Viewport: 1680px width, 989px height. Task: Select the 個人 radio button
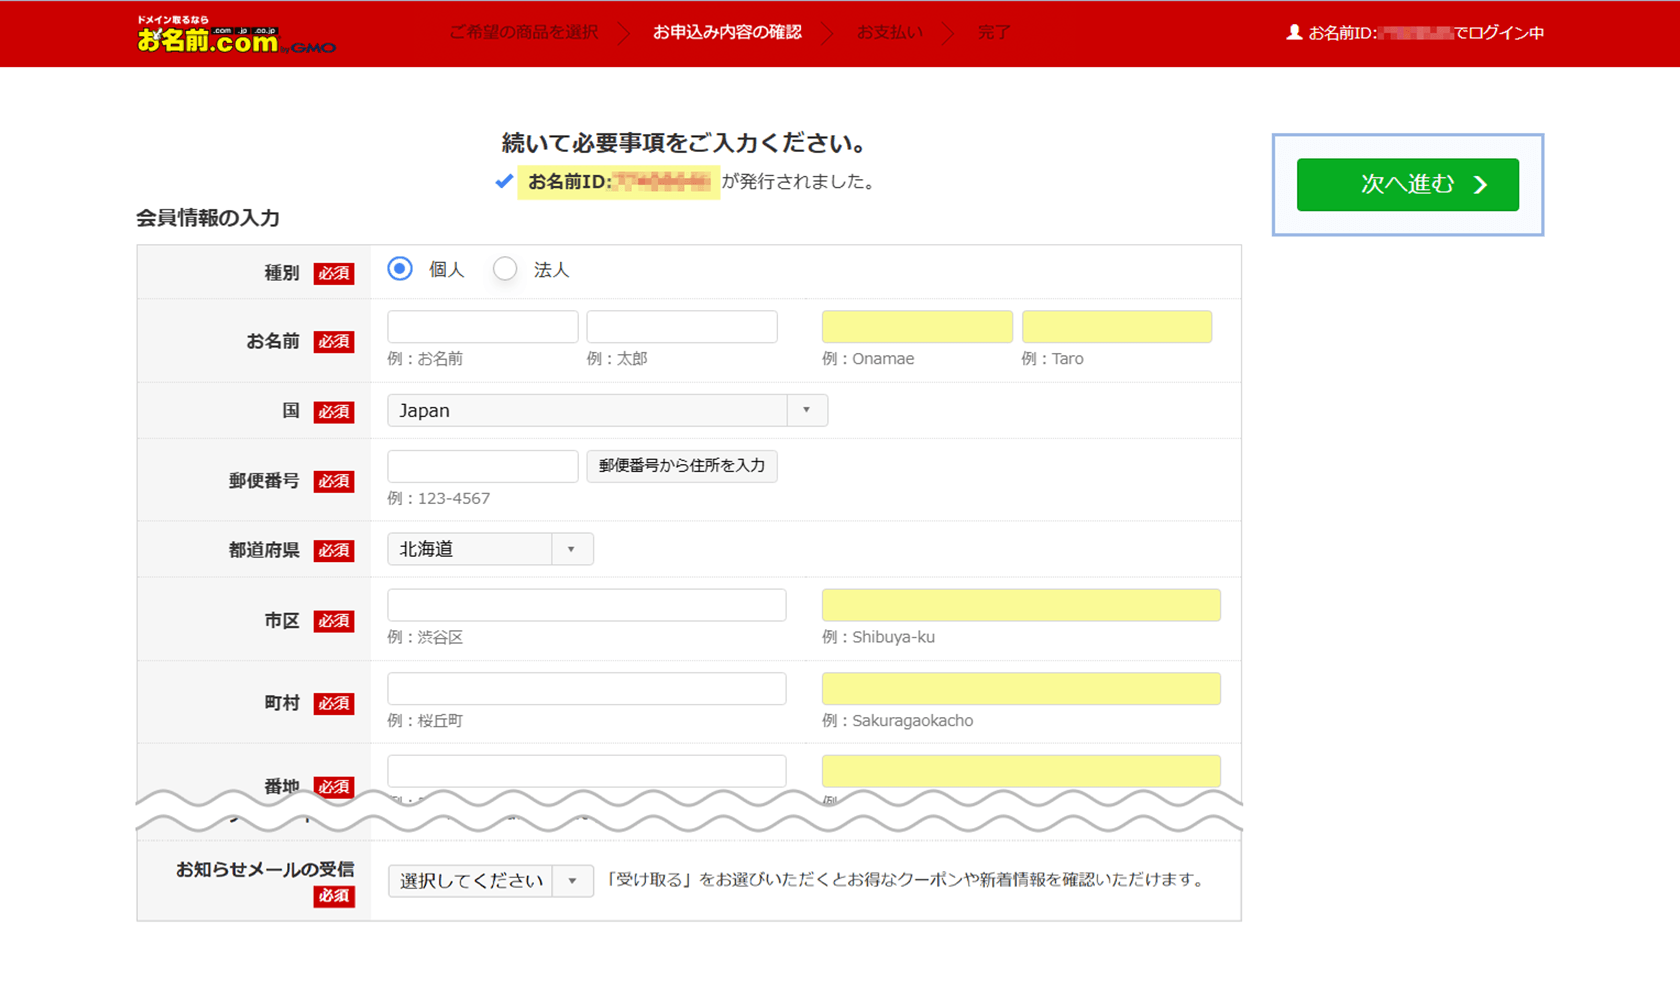(x=400, y=269)
